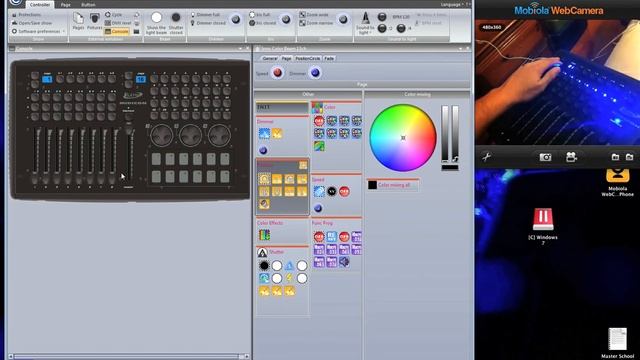This screenshot has height=360, width=640.
Task: Click the yellow lightning icon in Shutter section
Action: [289, 278]
